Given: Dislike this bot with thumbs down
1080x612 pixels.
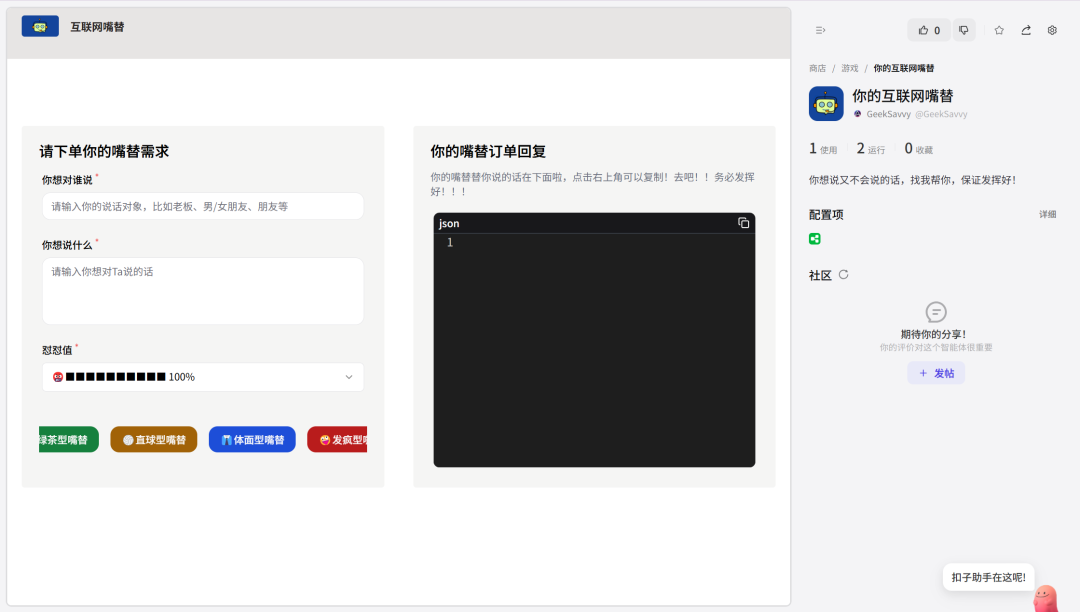Looking at the screenshot, I should [964, 30].
